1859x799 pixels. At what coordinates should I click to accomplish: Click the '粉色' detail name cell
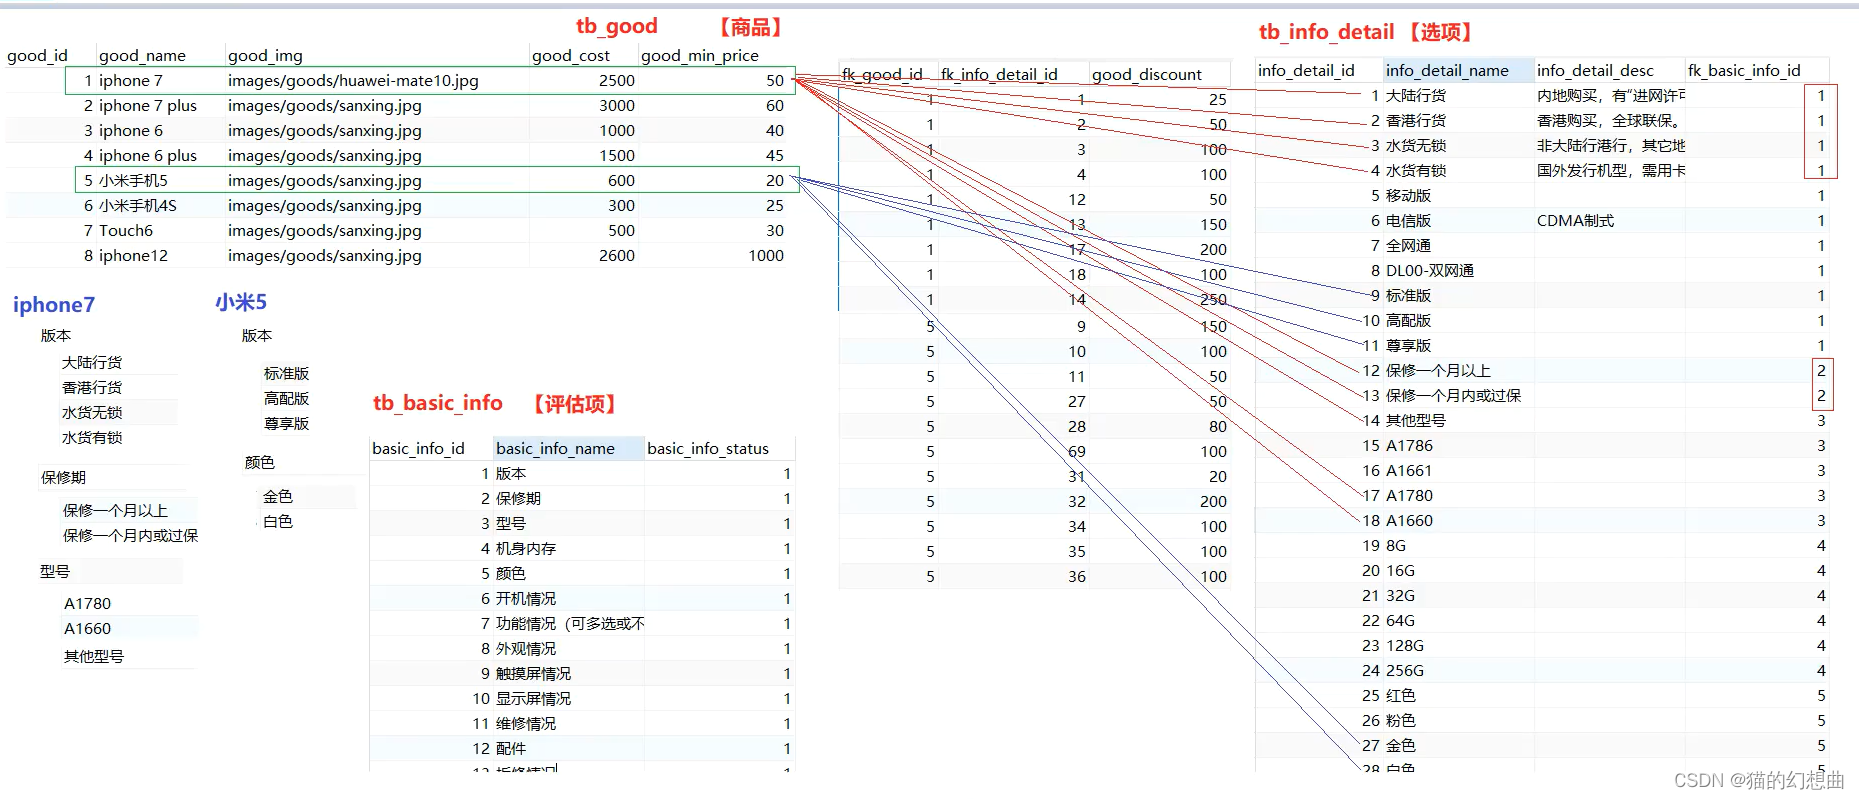(x=1400, y=721)
